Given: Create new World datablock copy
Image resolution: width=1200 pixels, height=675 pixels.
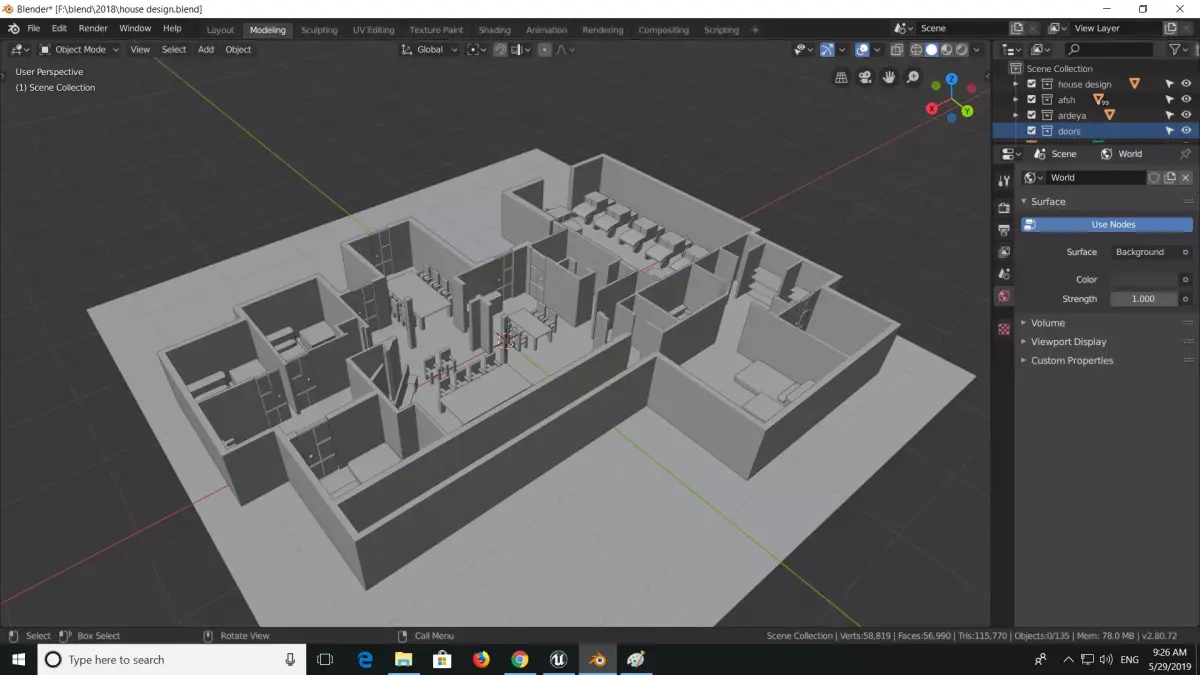Looking at the screenshot, I should [x=1170, y=178].
